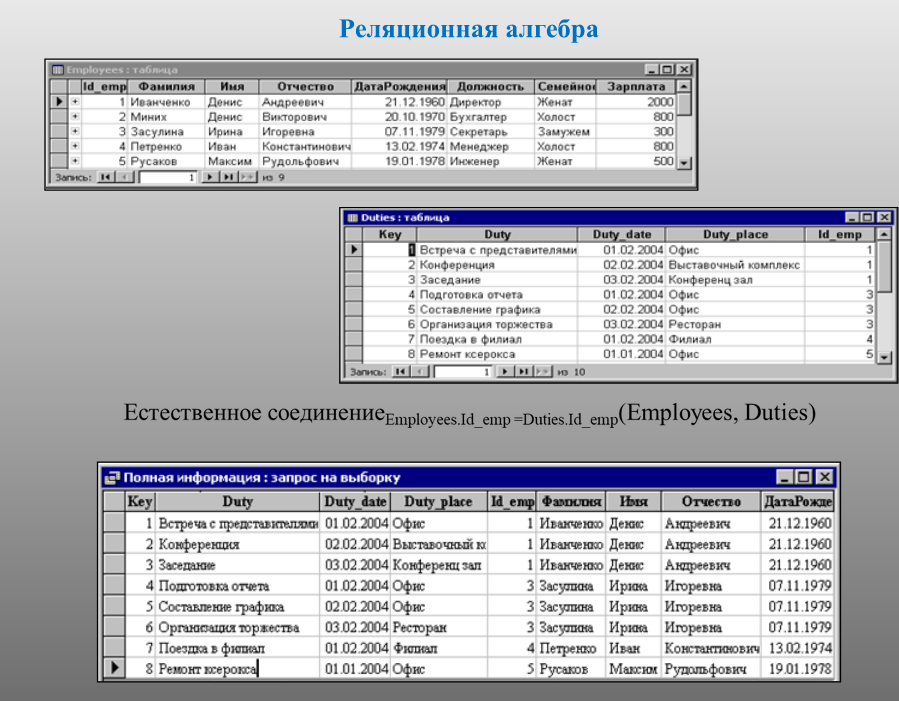
Task: Click cell 'Выставочный комплекс' in Duties table
Action: 735,265
